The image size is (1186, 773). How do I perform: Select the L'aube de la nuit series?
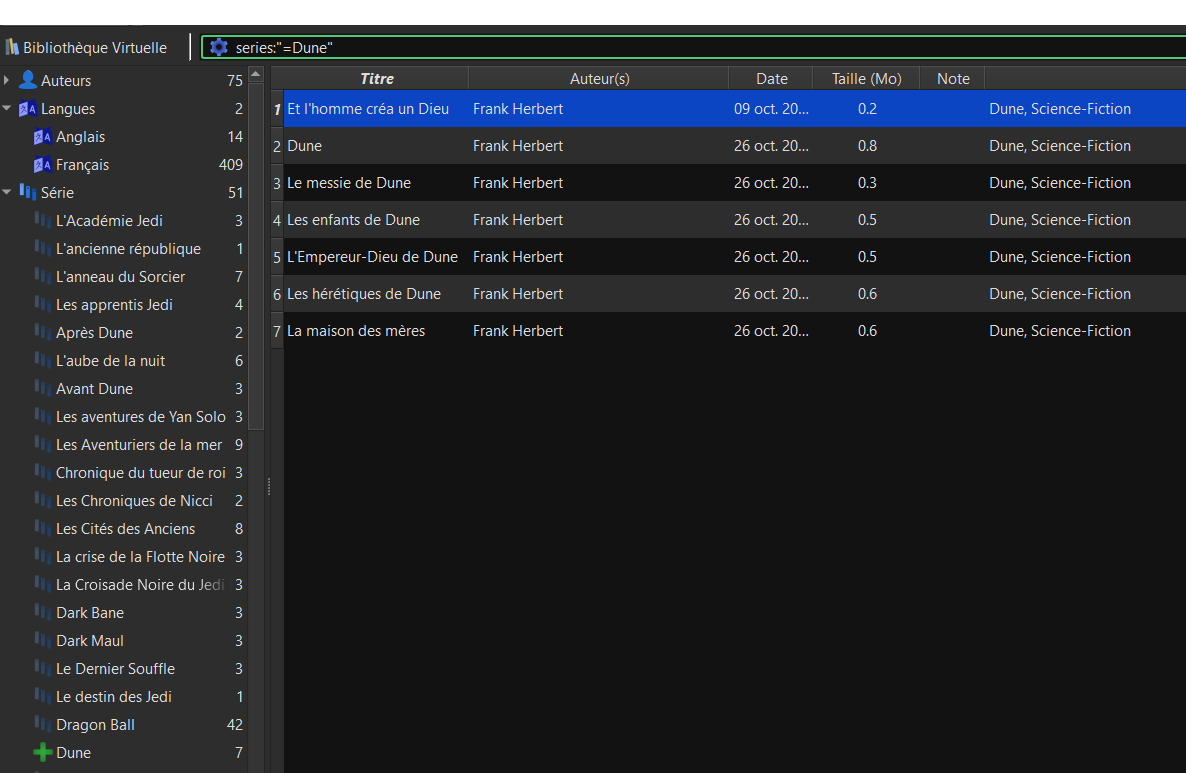(110, 361)
